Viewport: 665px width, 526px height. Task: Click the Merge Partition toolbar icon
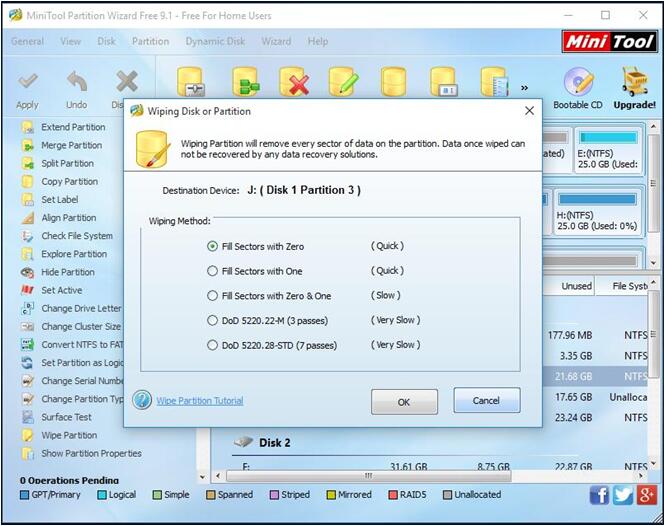[x=246, y=81]
